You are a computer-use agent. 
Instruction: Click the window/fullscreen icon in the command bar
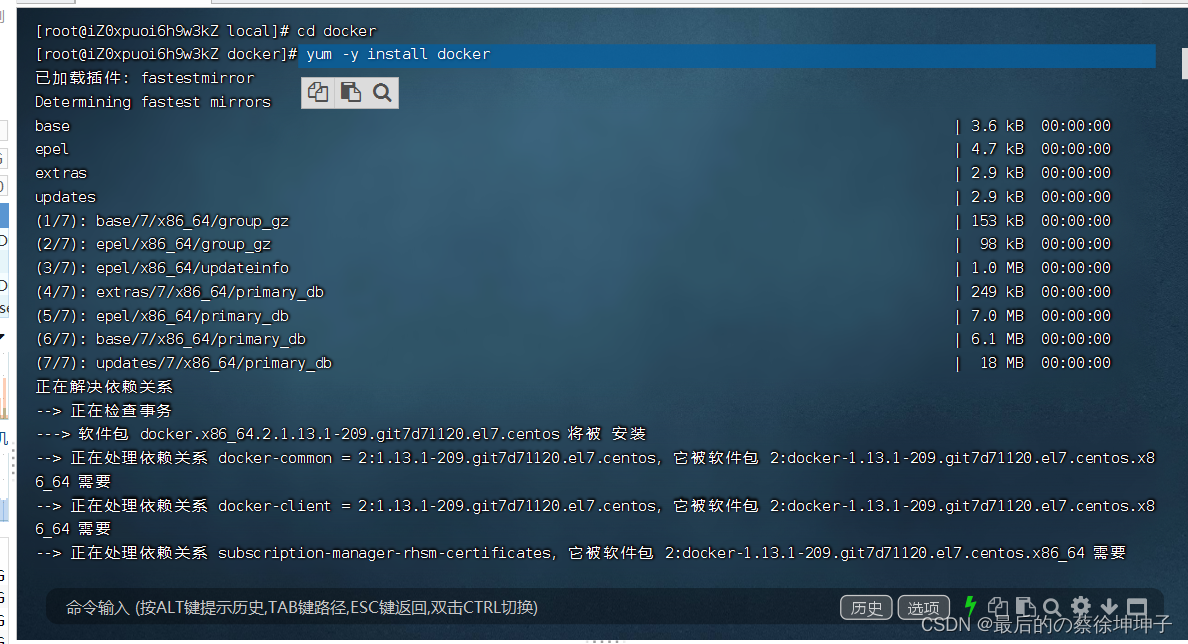(1136, 606)
